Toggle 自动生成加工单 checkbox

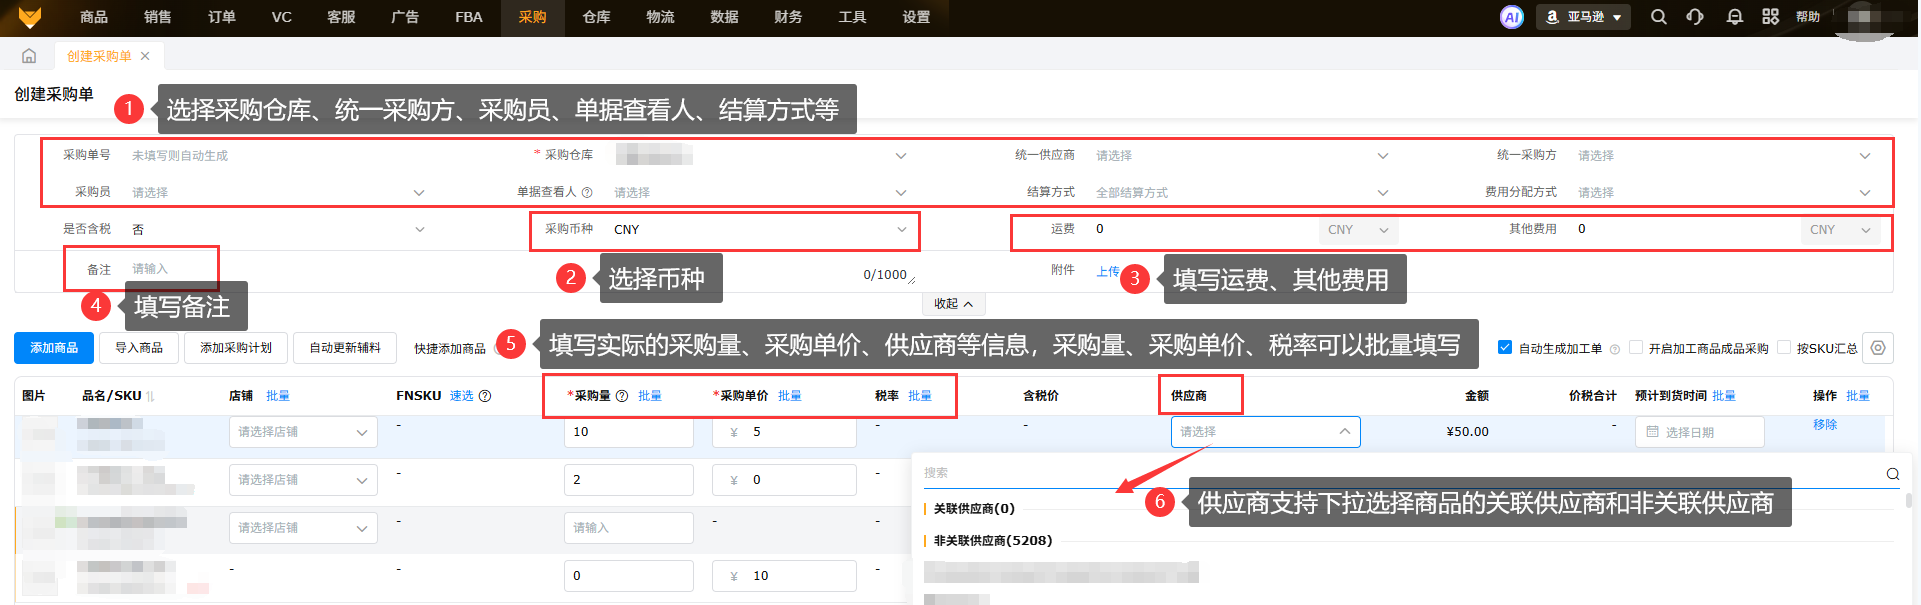tap(1505, 348)
